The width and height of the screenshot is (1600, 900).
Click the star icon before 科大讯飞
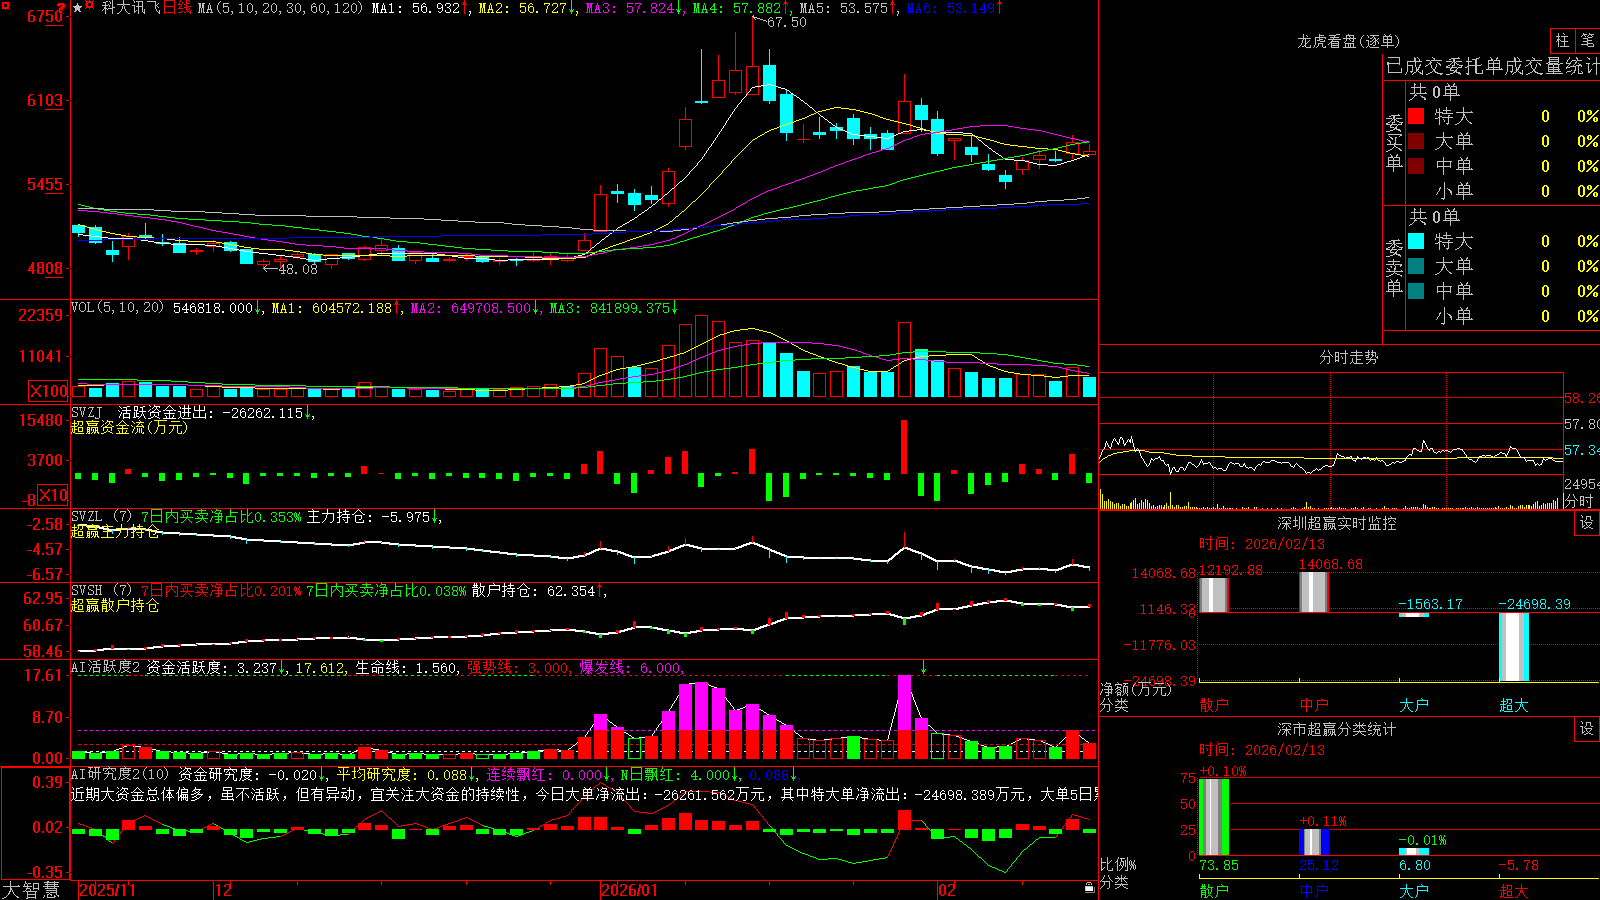coord(77,8)
